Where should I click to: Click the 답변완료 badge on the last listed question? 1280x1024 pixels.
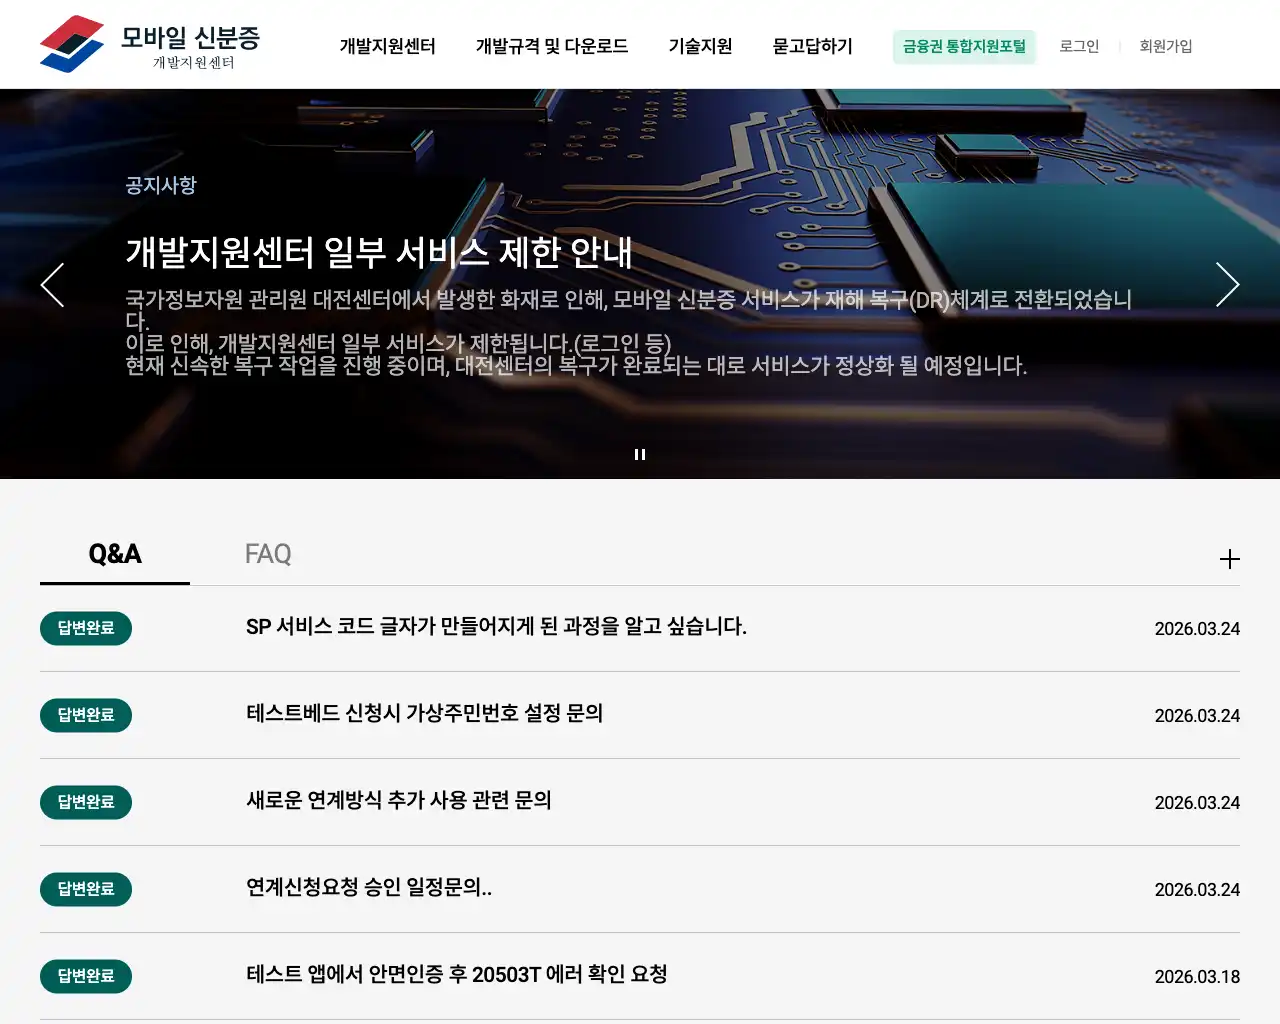click(86, 976)
